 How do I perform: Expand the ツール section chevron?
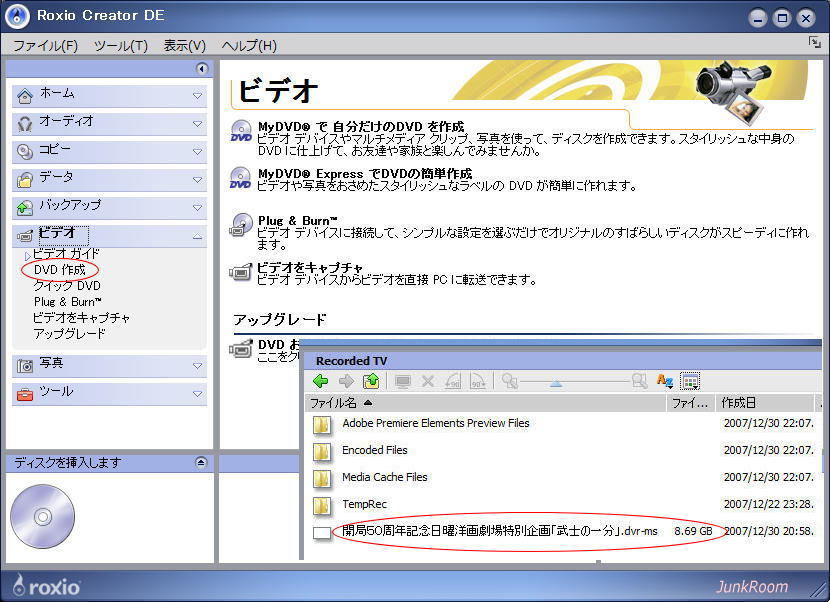pos(197,394)
